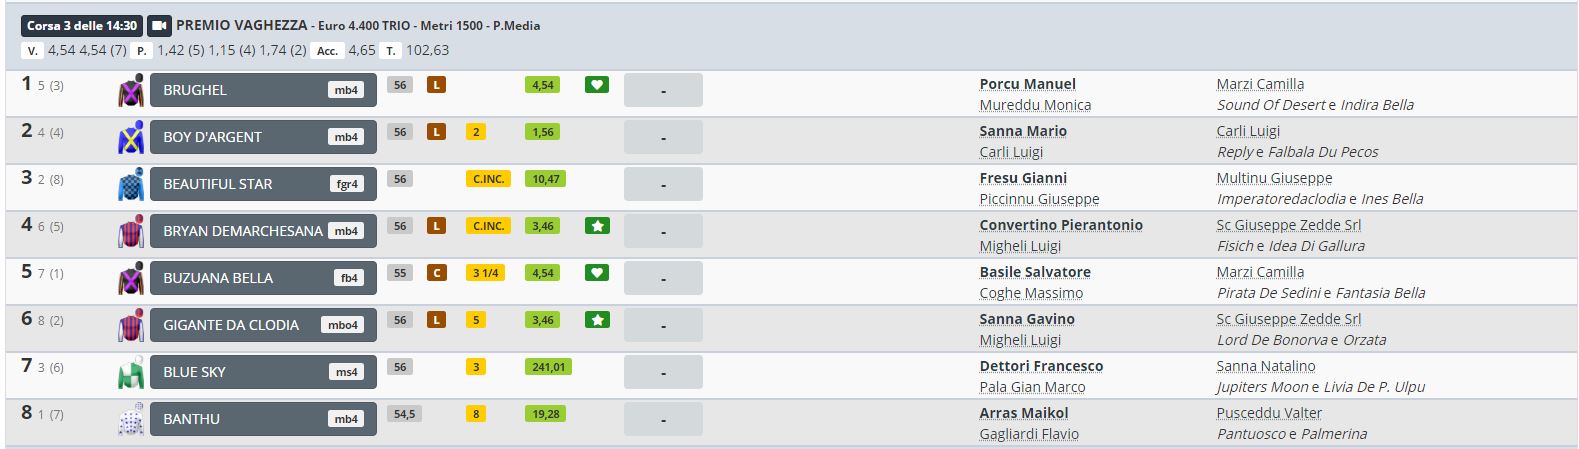Click Banthu's white dotted jockey silk icon
The height and width of the screenshot is (449, 1579).
[131, 419]
